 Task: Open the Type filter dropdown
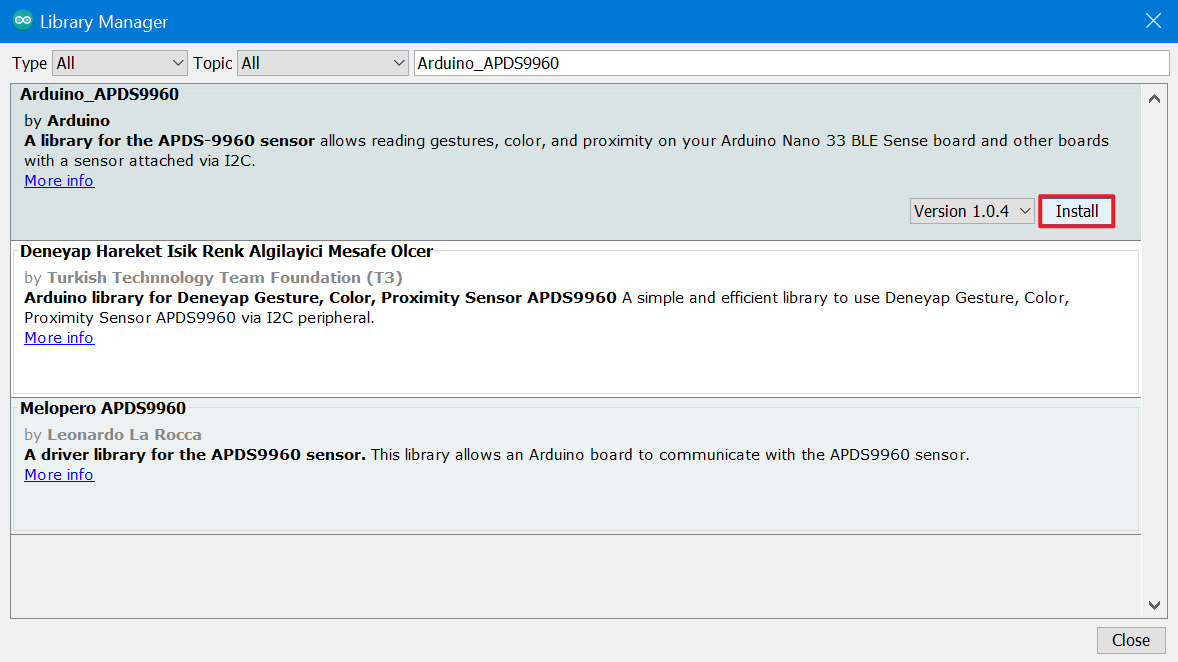119,63
